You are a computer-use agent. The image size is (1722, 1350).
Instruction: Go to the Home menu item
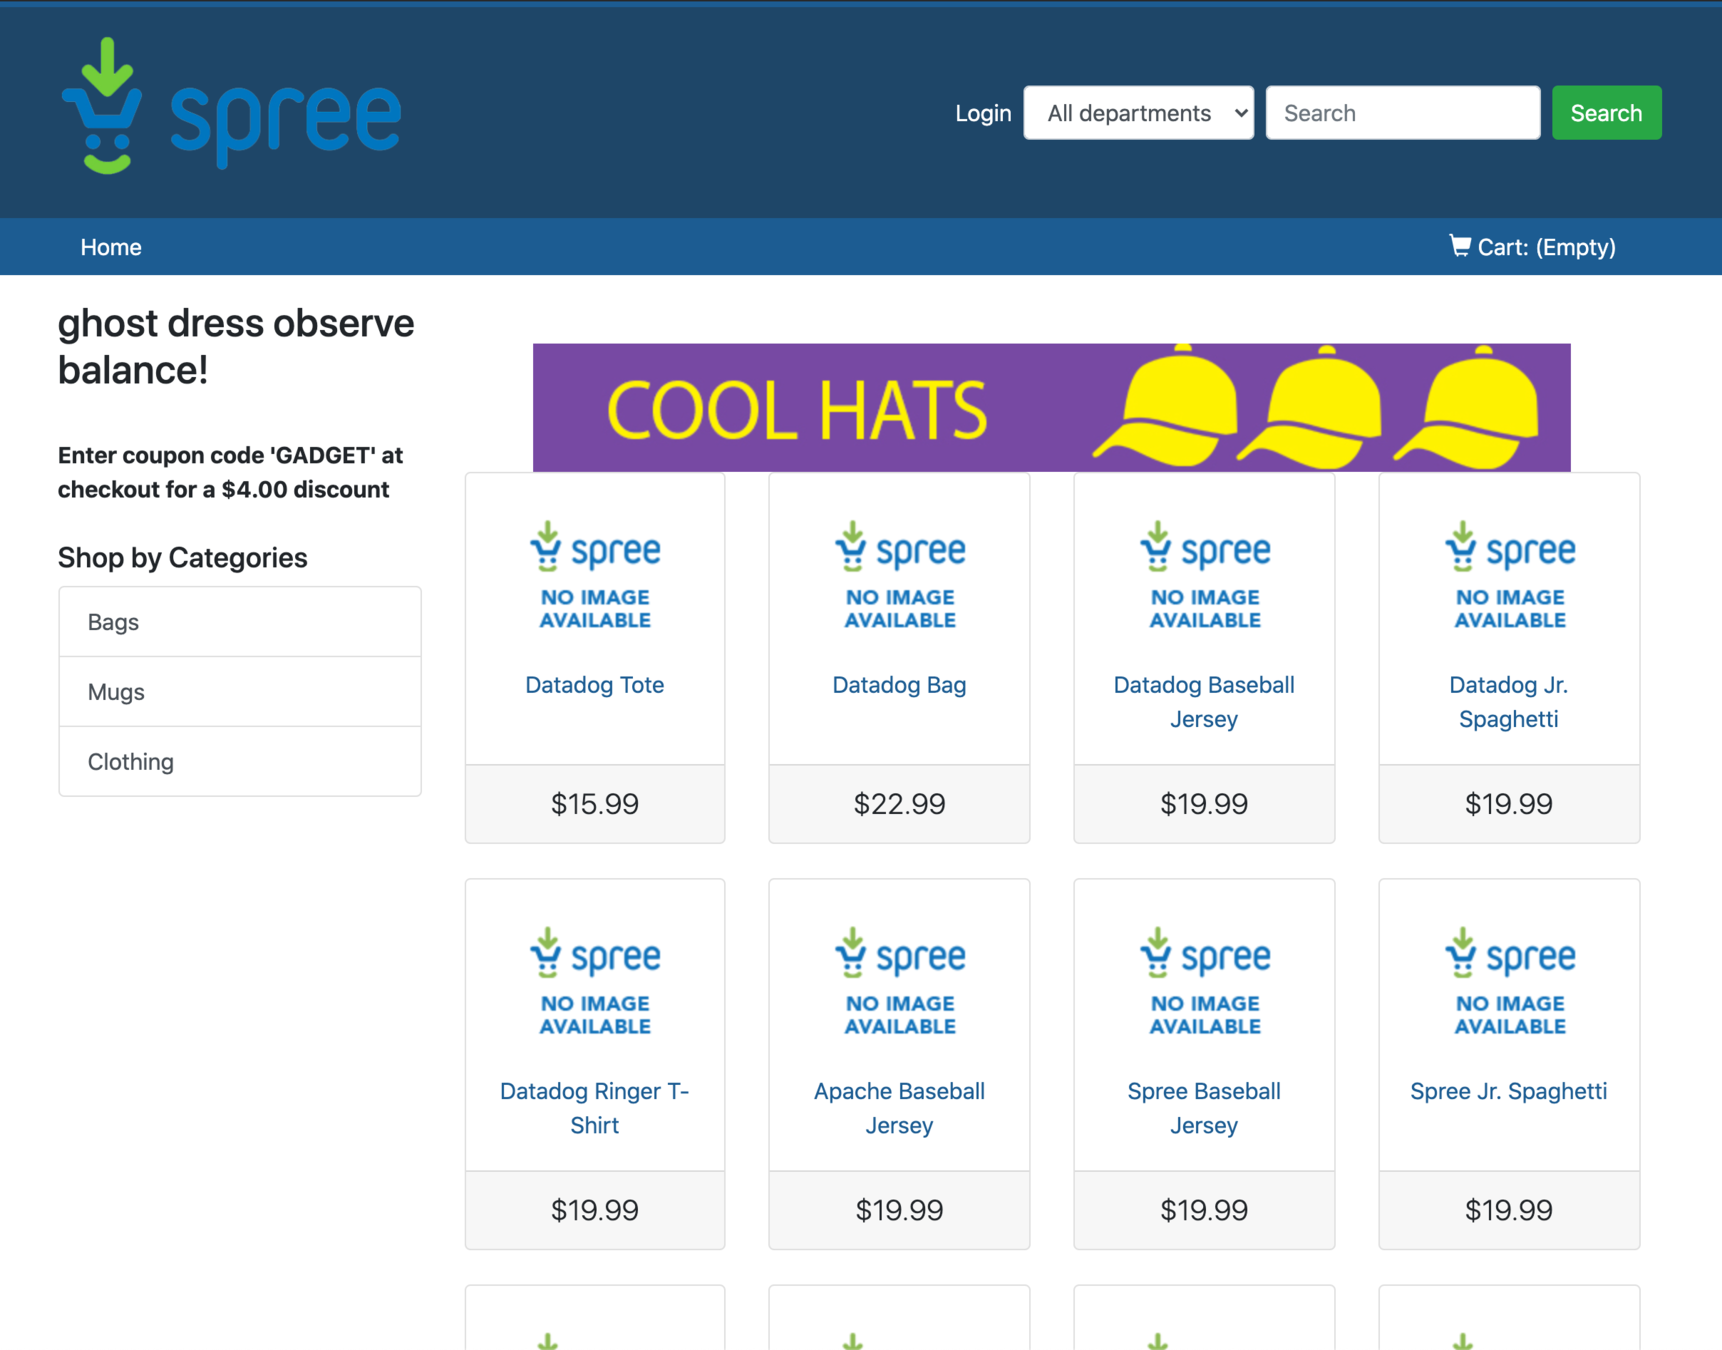click(111, 247)
